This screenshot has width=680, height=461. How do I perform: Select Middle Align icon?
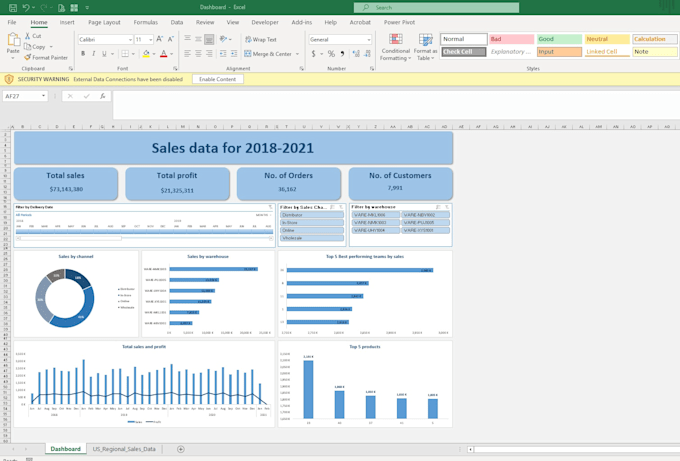198,39
